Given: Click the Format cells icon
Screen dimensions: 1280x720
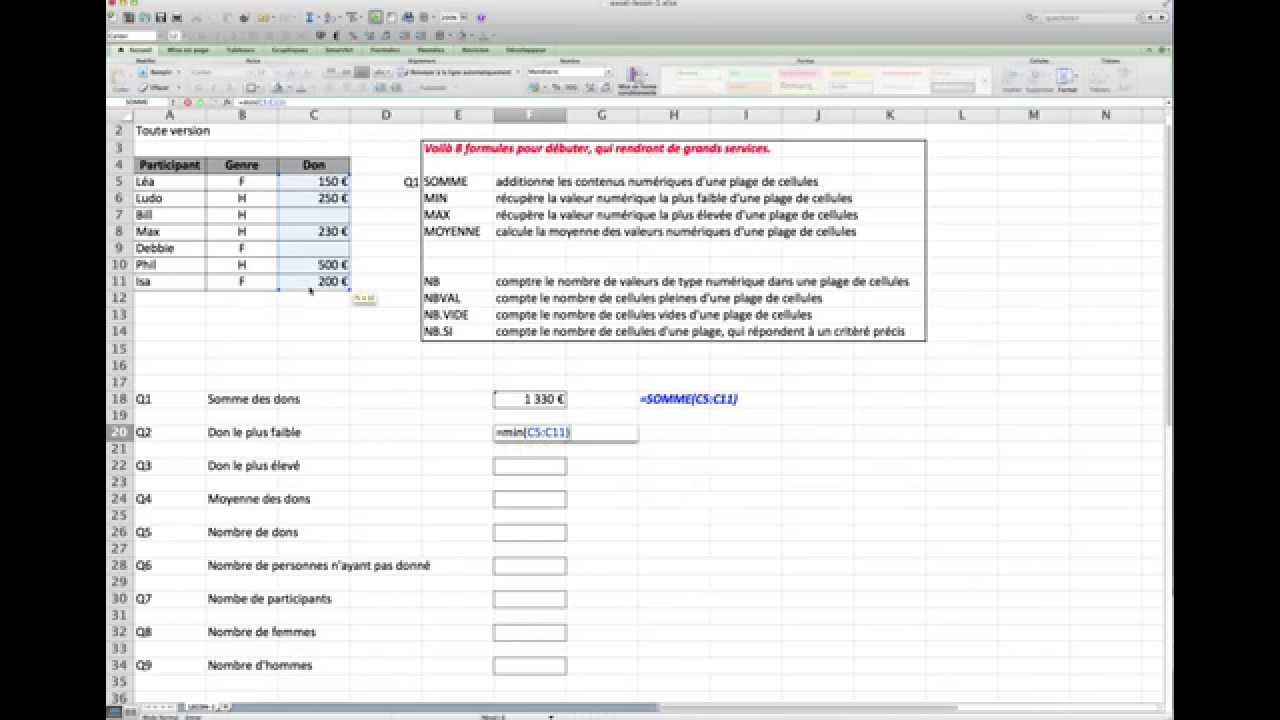Looking at the screenshot, I should tap(1066, 79).
